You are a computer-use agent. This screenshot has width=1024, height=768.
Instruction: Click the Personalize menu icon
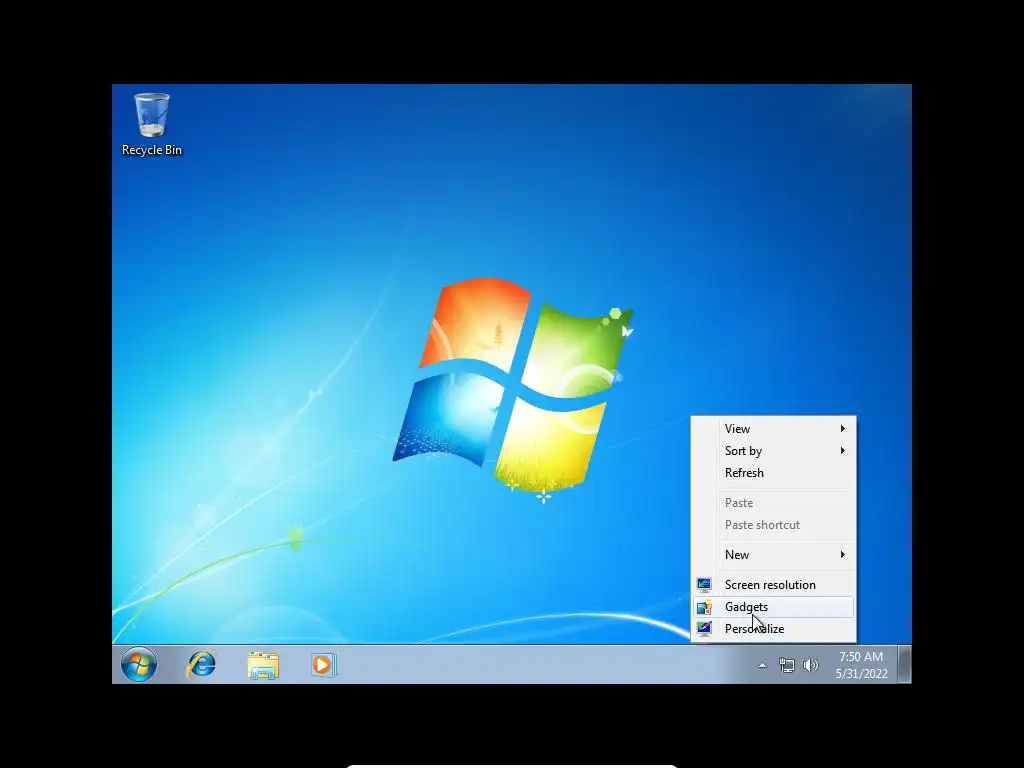tap(704, 629)
